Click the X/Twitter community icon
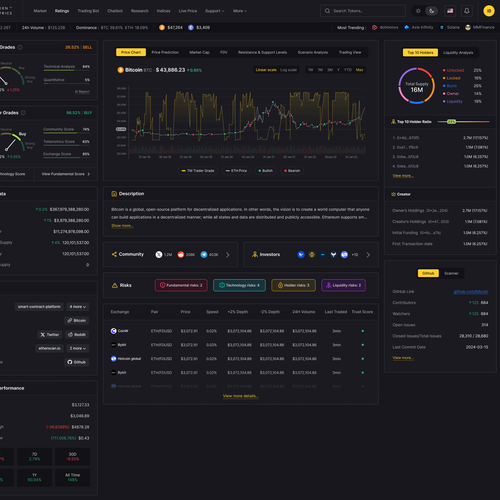This screenshot has height=500, width=500. point(159,255)
